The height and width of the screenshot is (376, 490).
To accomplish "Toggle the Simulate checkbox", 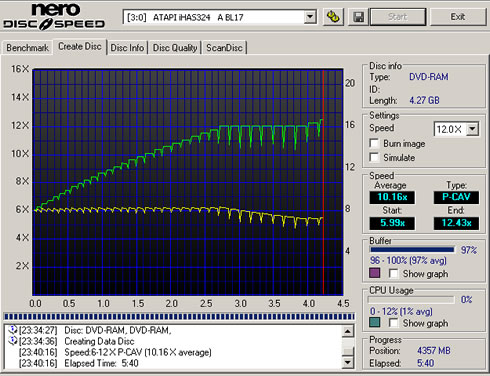I will [374, 157].
